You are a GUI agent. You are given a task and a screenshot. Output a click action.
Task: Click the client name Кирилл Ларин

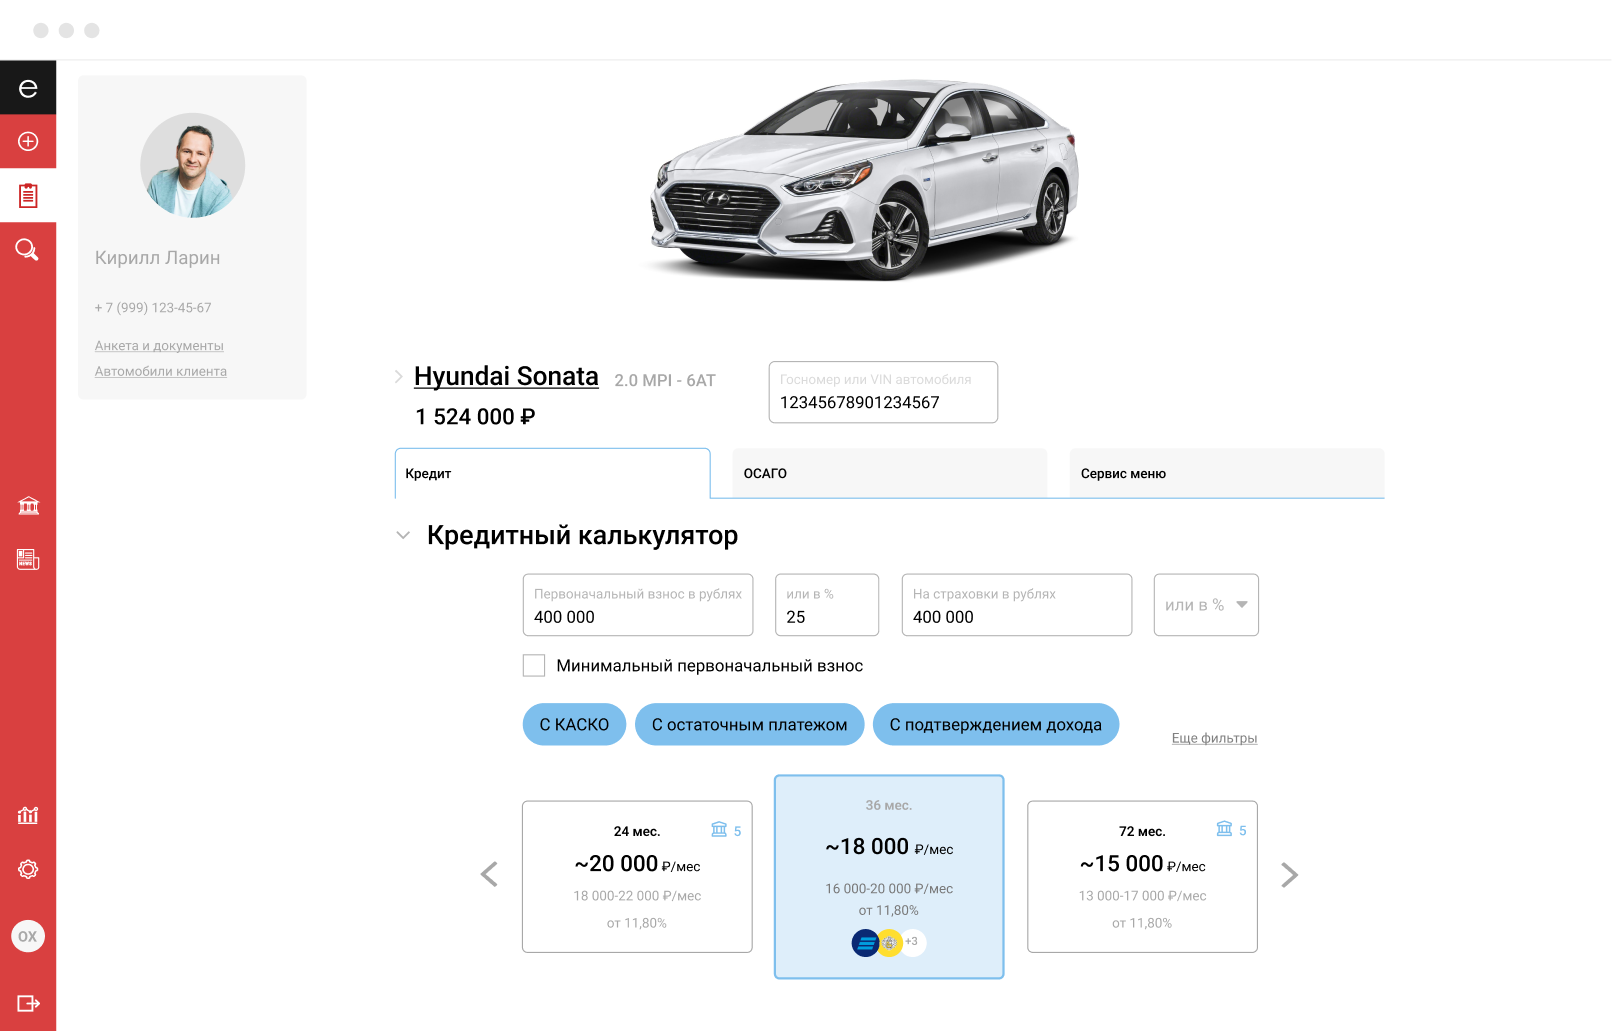158,258
